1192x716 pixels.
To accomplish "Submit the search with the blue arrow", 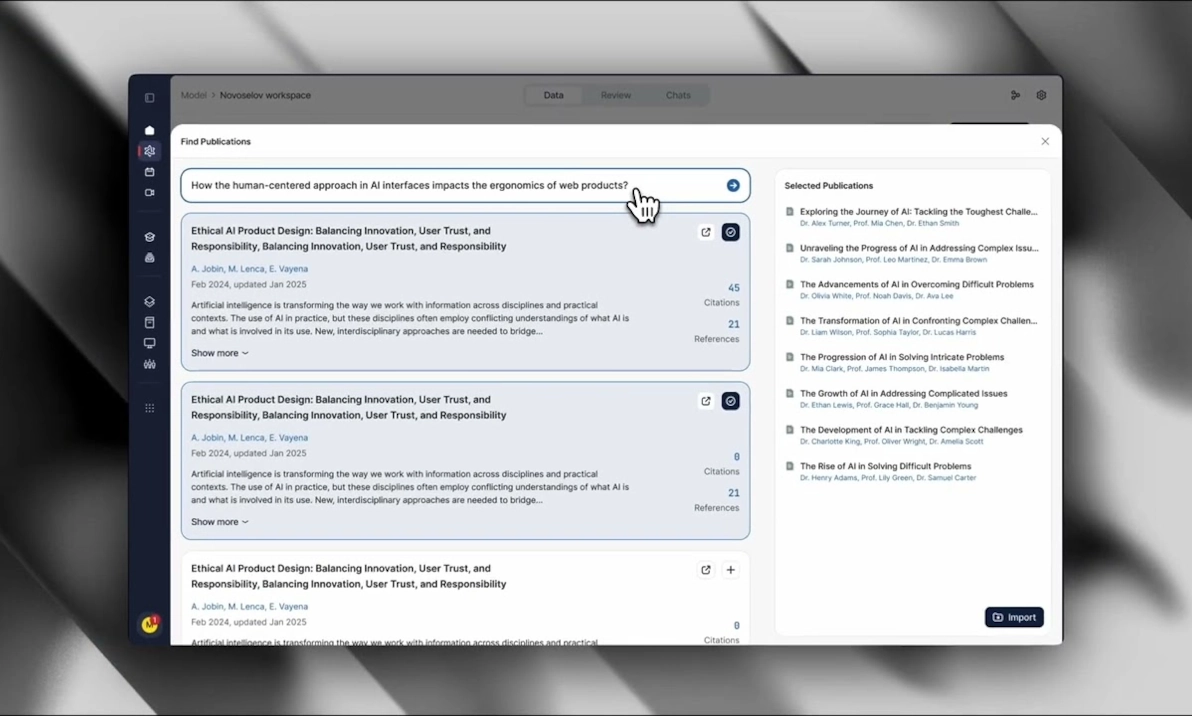I will click(x=733, y=185).
